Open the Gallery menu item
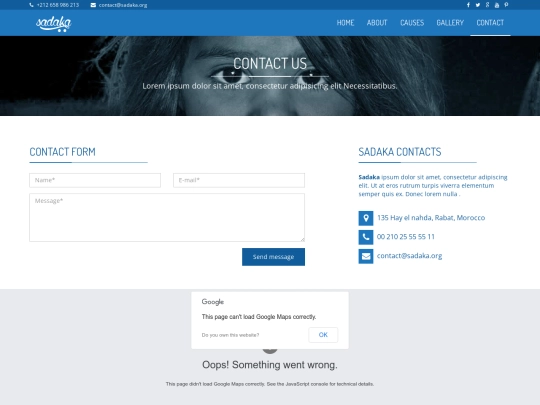540x405 pixels. tap(450, 23)
